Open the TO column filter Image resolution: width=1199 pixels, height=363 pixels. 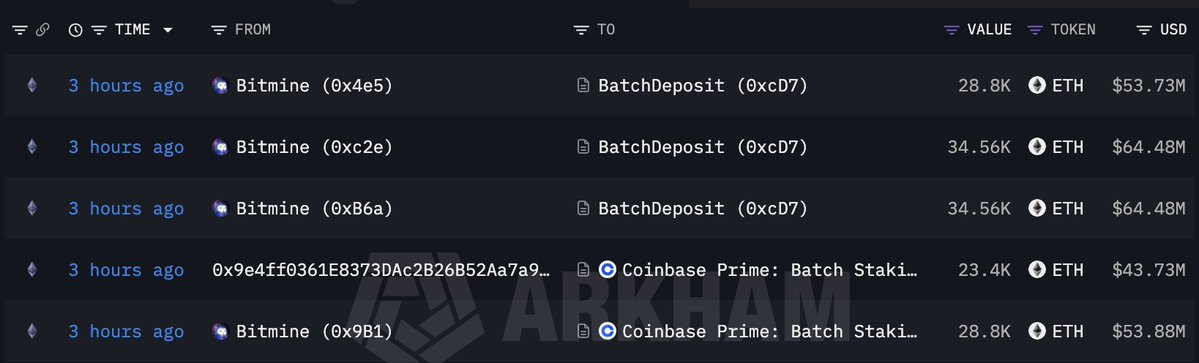581,30
